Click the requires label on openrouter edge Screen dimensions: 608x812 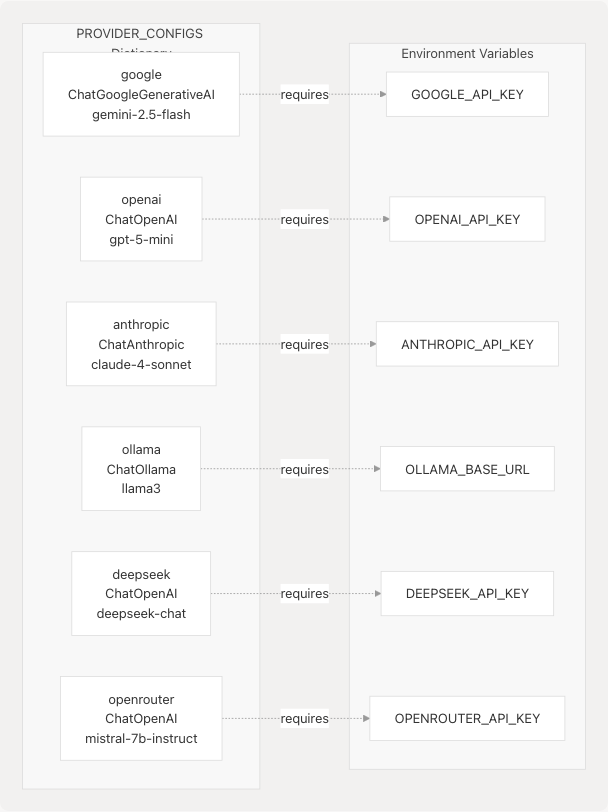pyautogui.click(x=305, y=718)
